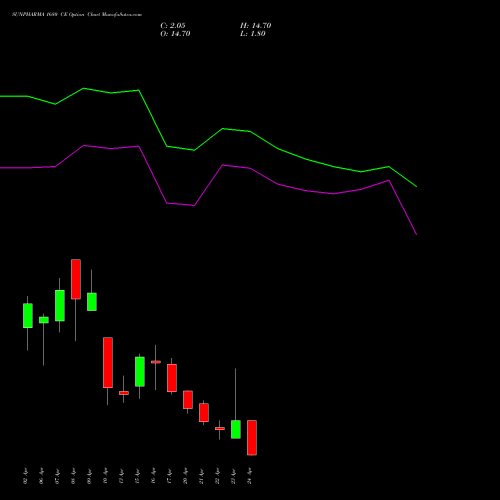Click the green candle for 07 Apr

coord(60,306)
